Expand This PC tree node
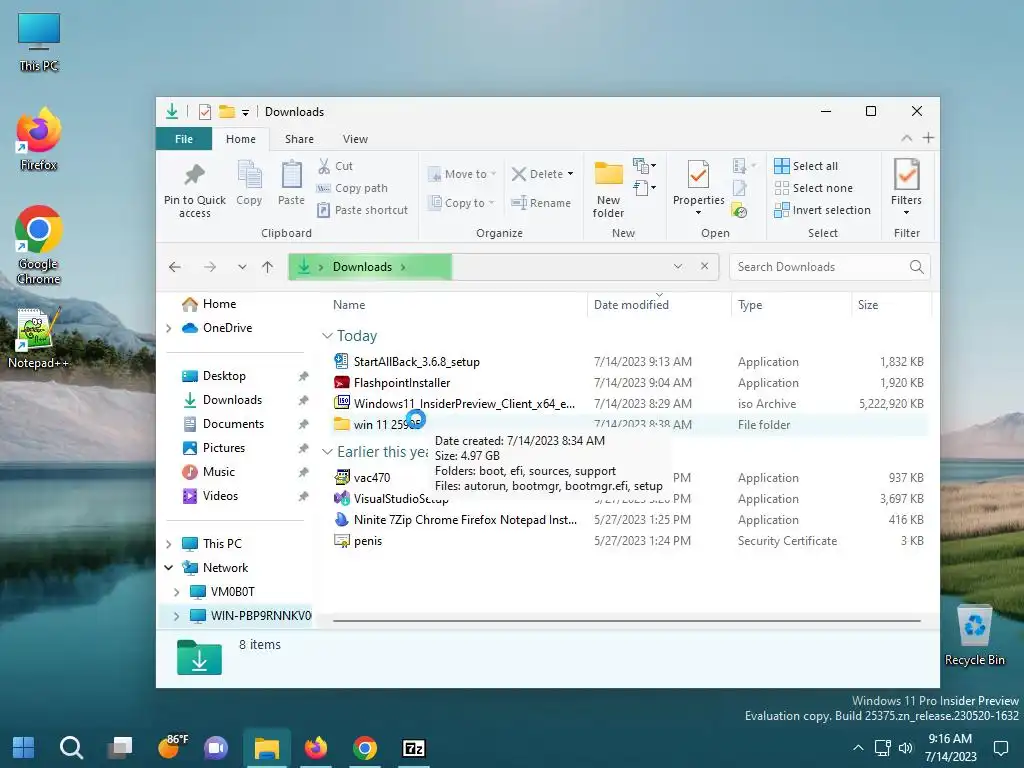Screen dimensions: 1024x768 click(169, 544)
